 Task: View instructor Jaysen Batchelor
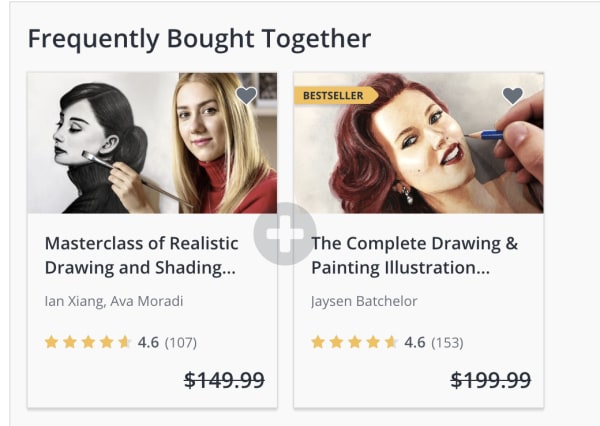click(x=364, y=301)
